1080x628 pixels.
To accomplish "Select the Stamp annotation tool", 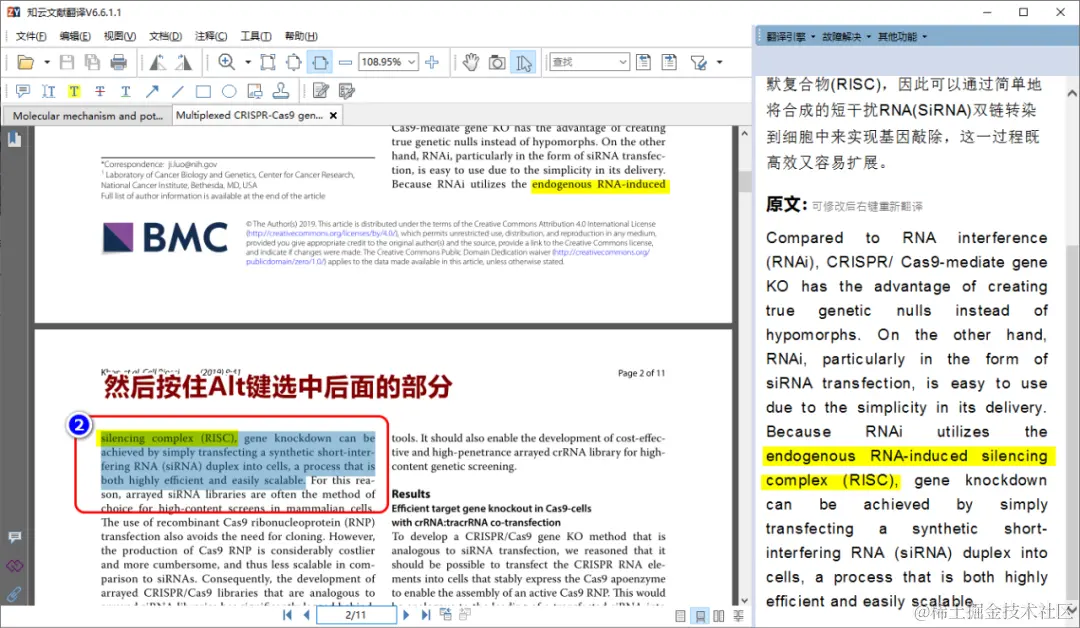I will (x=281, y=90).
